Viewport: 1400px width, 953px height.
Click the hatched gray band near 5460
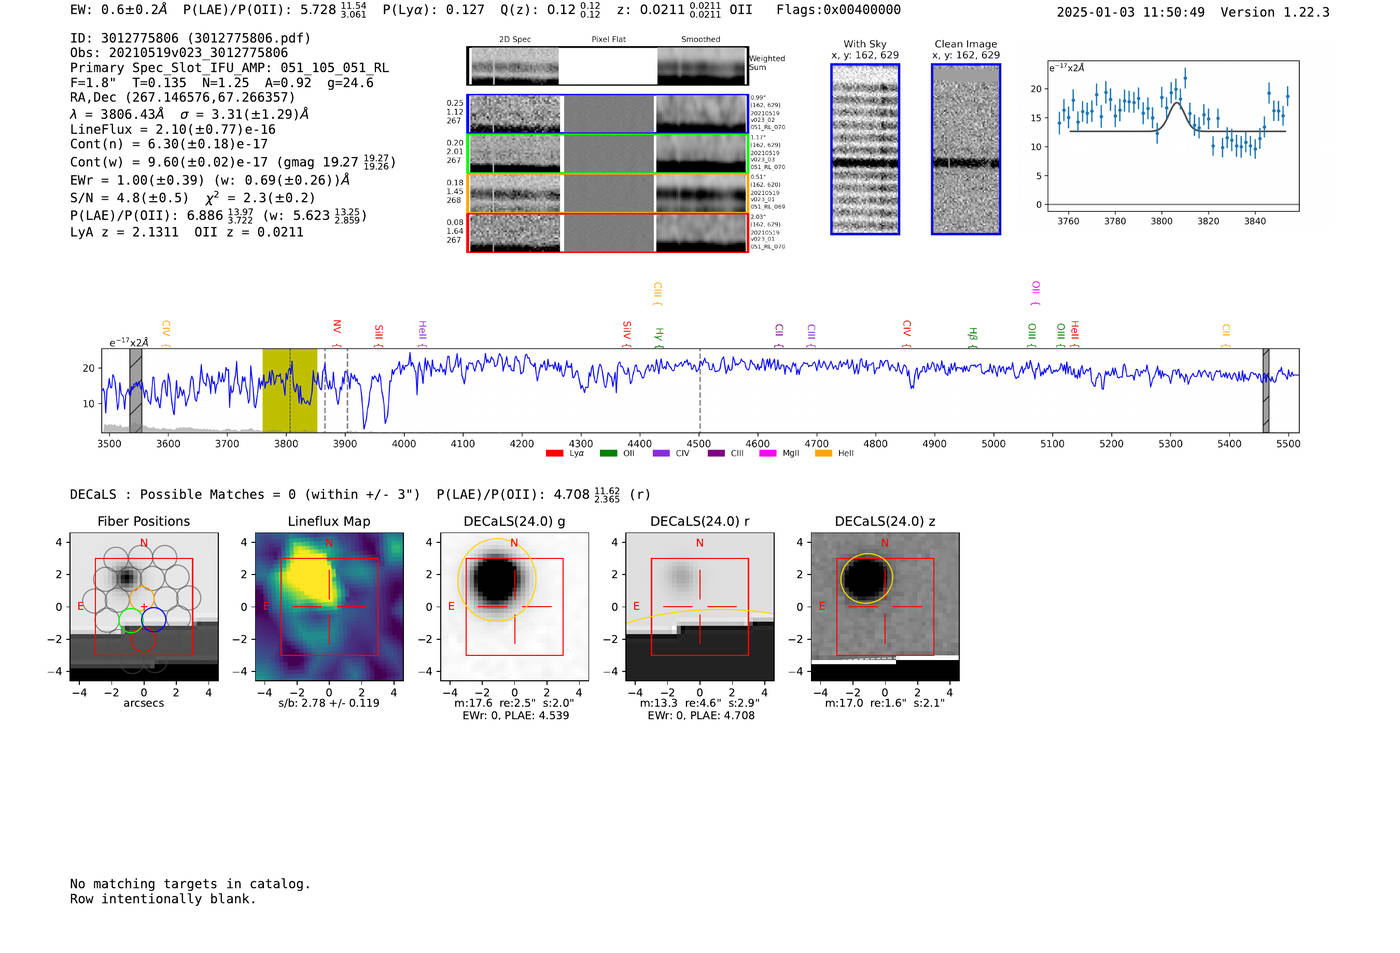(x=1266, y=390)
